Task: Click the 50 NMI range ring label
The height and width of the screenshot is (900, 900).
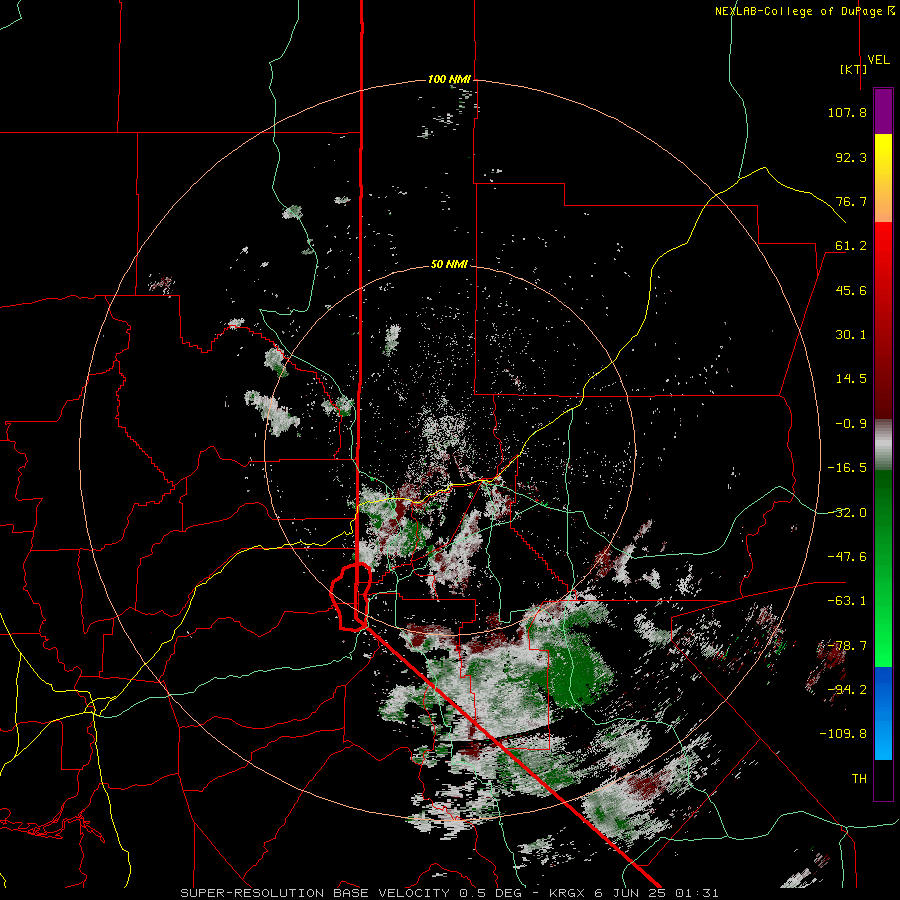Action: [x=449, y=264]
